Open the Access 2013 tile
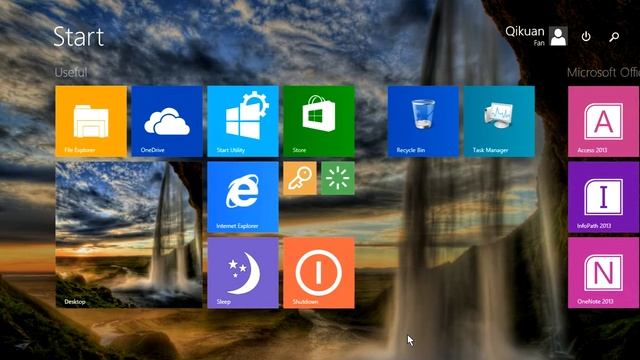This screenshot has height=360, width=640. tap(604, 121)
